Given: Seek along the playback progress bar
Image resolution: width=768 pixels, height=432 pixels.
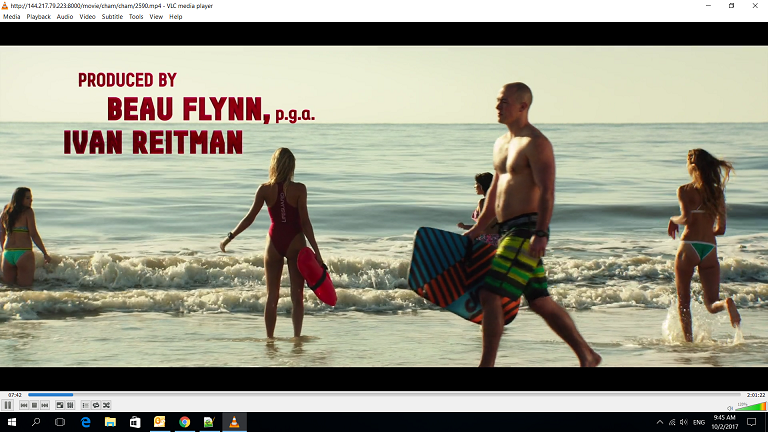Looking at the screenshot, I should 384,394.
